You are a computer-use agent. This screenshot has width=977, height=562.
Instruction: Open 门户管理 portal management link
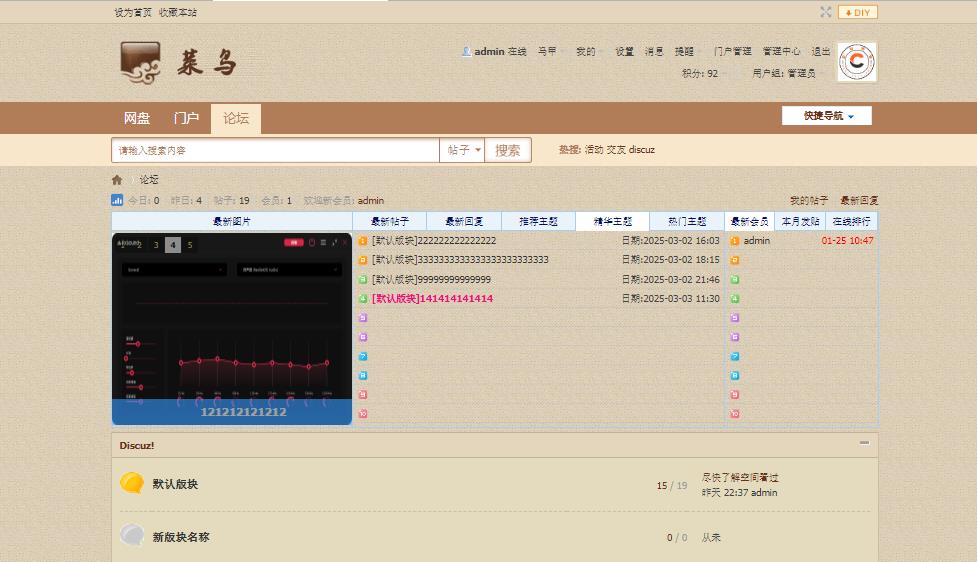(x=733, y=52)
